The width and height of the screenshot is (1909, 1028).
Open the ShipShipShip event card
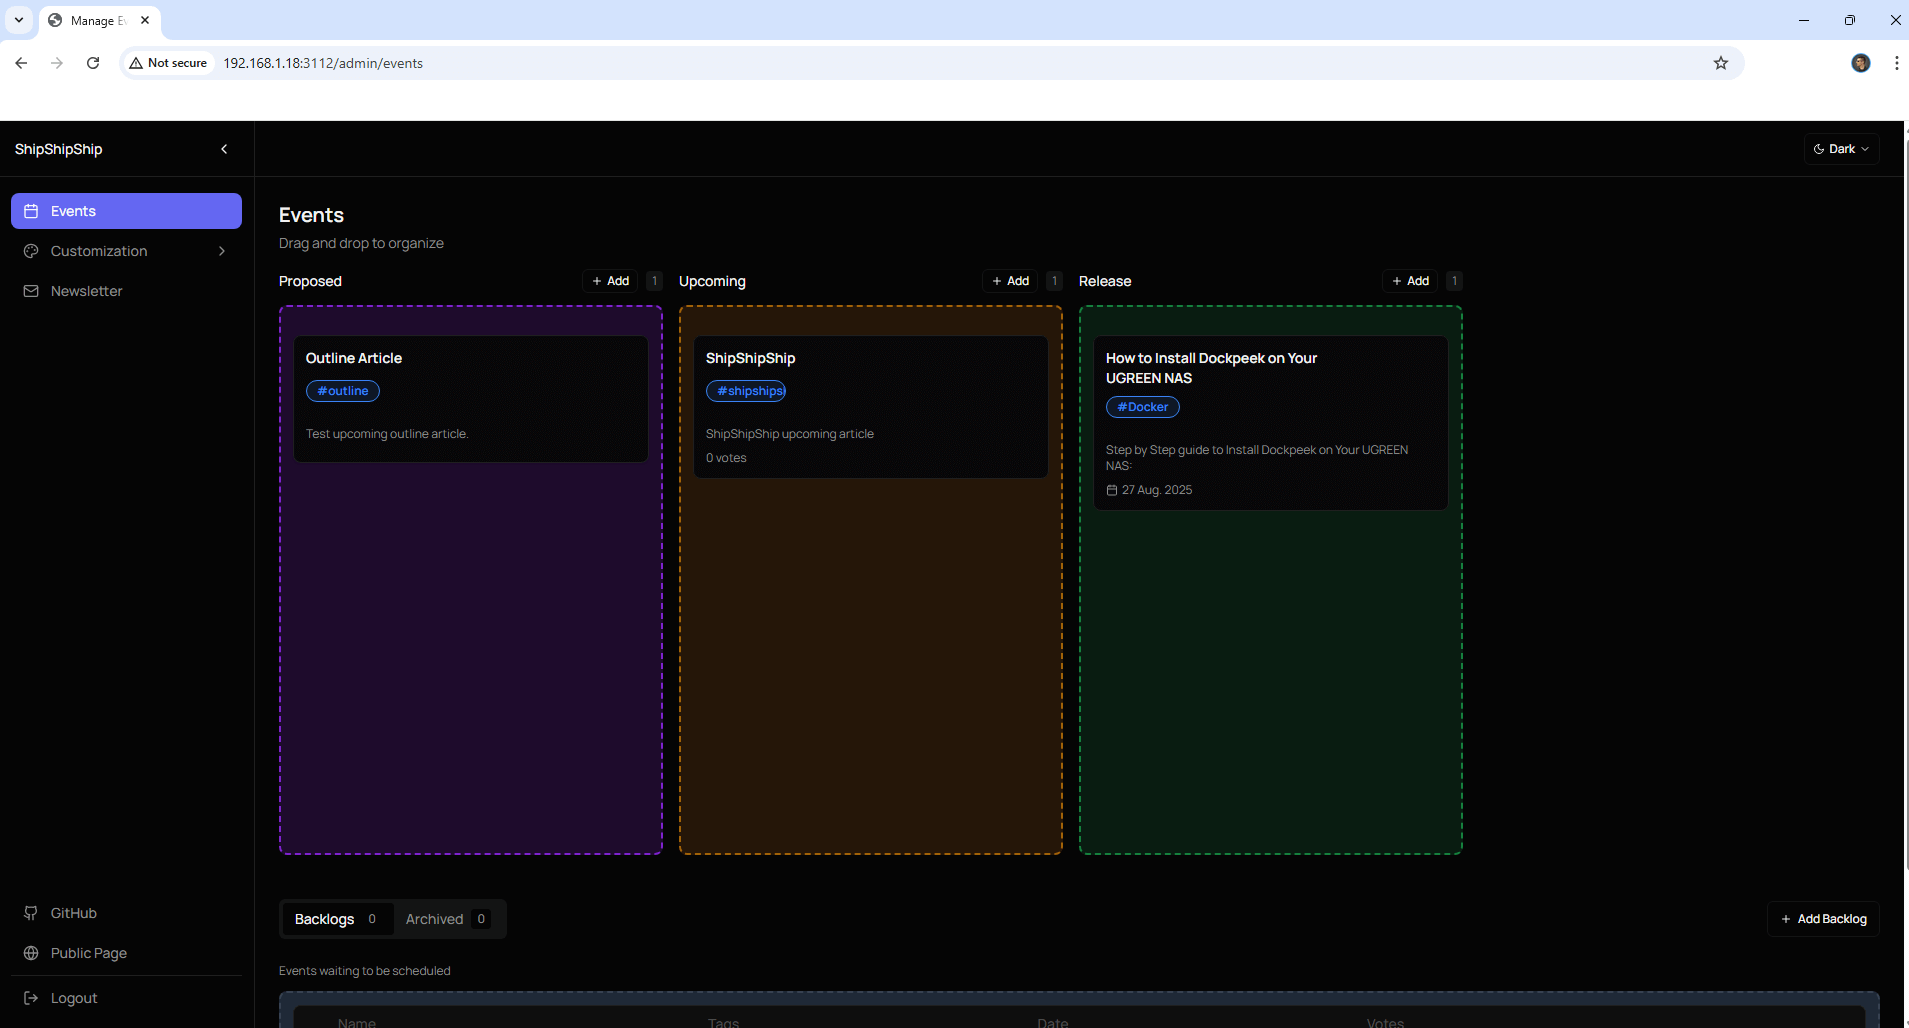[871, 407]
